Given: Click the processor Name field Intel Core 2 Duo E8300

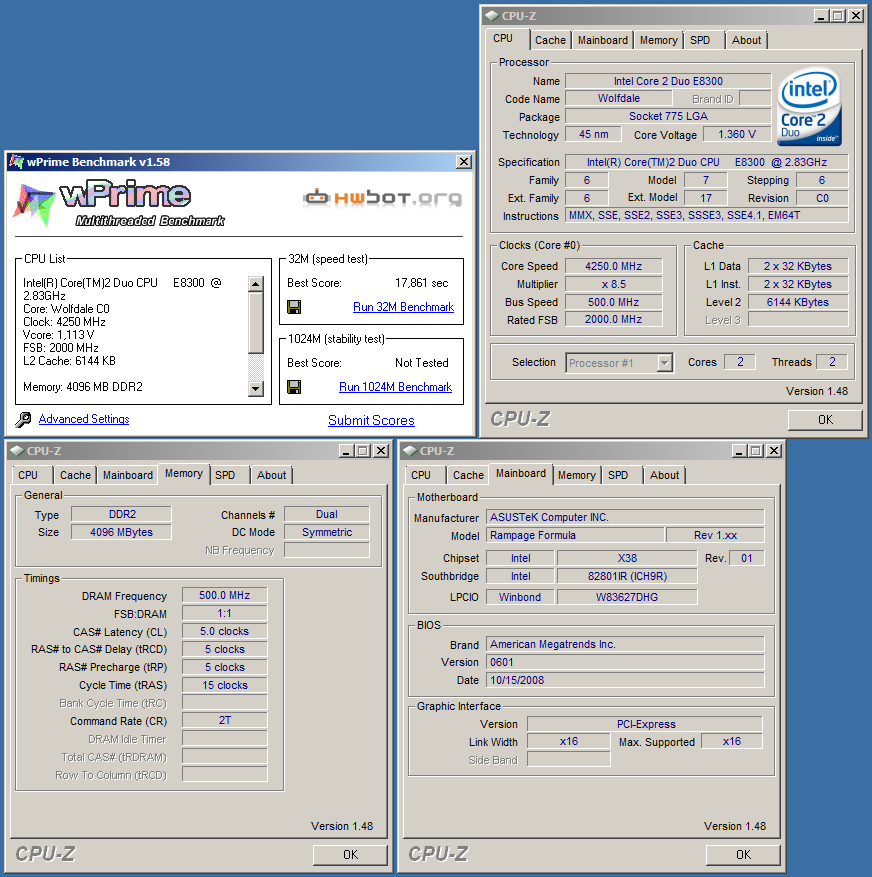Looking at the screenshot, I should 668,81.
